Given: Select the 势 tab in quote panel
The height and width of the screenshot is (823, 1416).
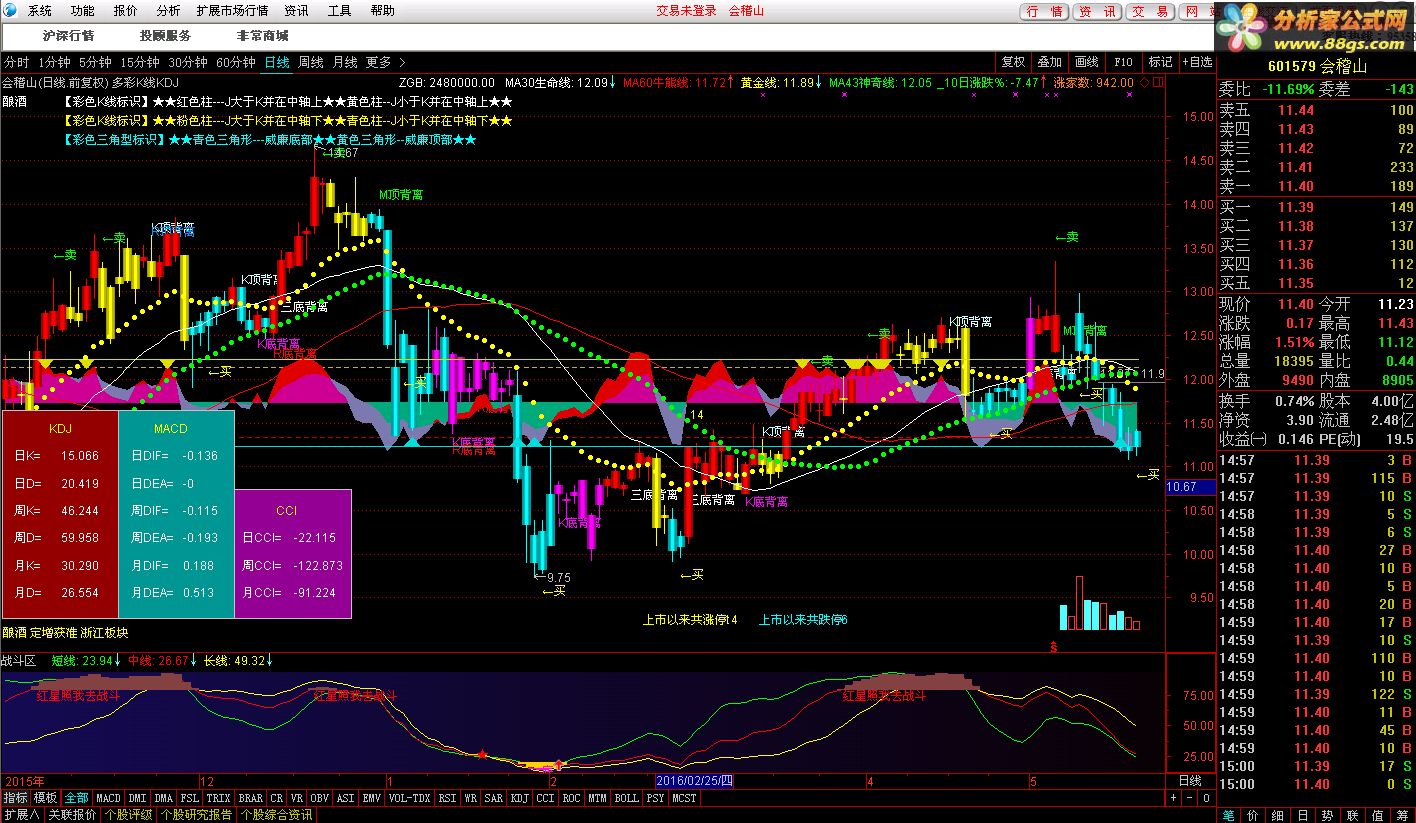Looking at the screenshot, I should click(1328, 815).
